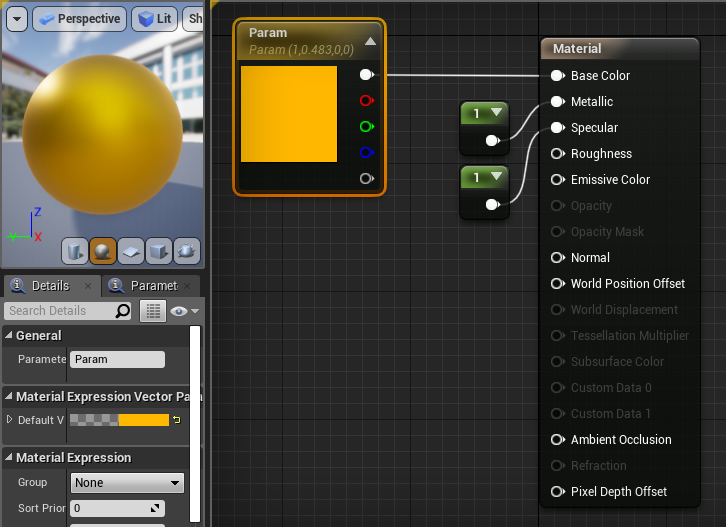Select the cylinder preview mesh icon
Screen dimensions: 726x527
tap(75, 250)
